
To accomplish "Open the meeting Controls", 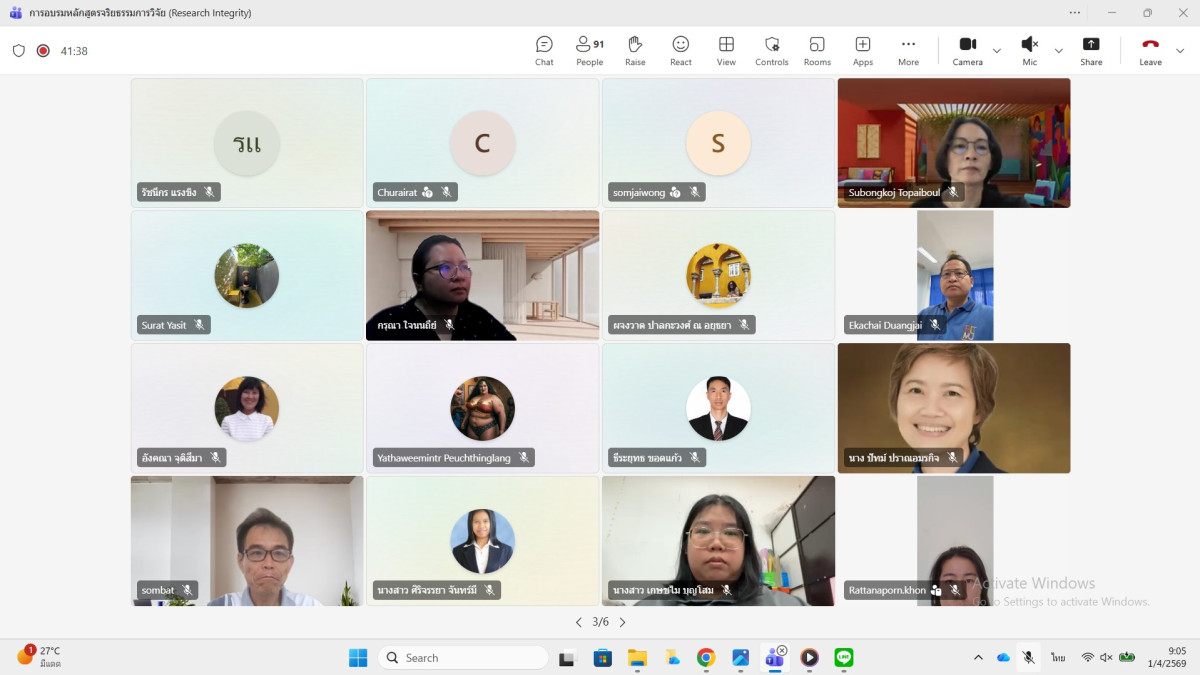I will (x=771, y=50).
